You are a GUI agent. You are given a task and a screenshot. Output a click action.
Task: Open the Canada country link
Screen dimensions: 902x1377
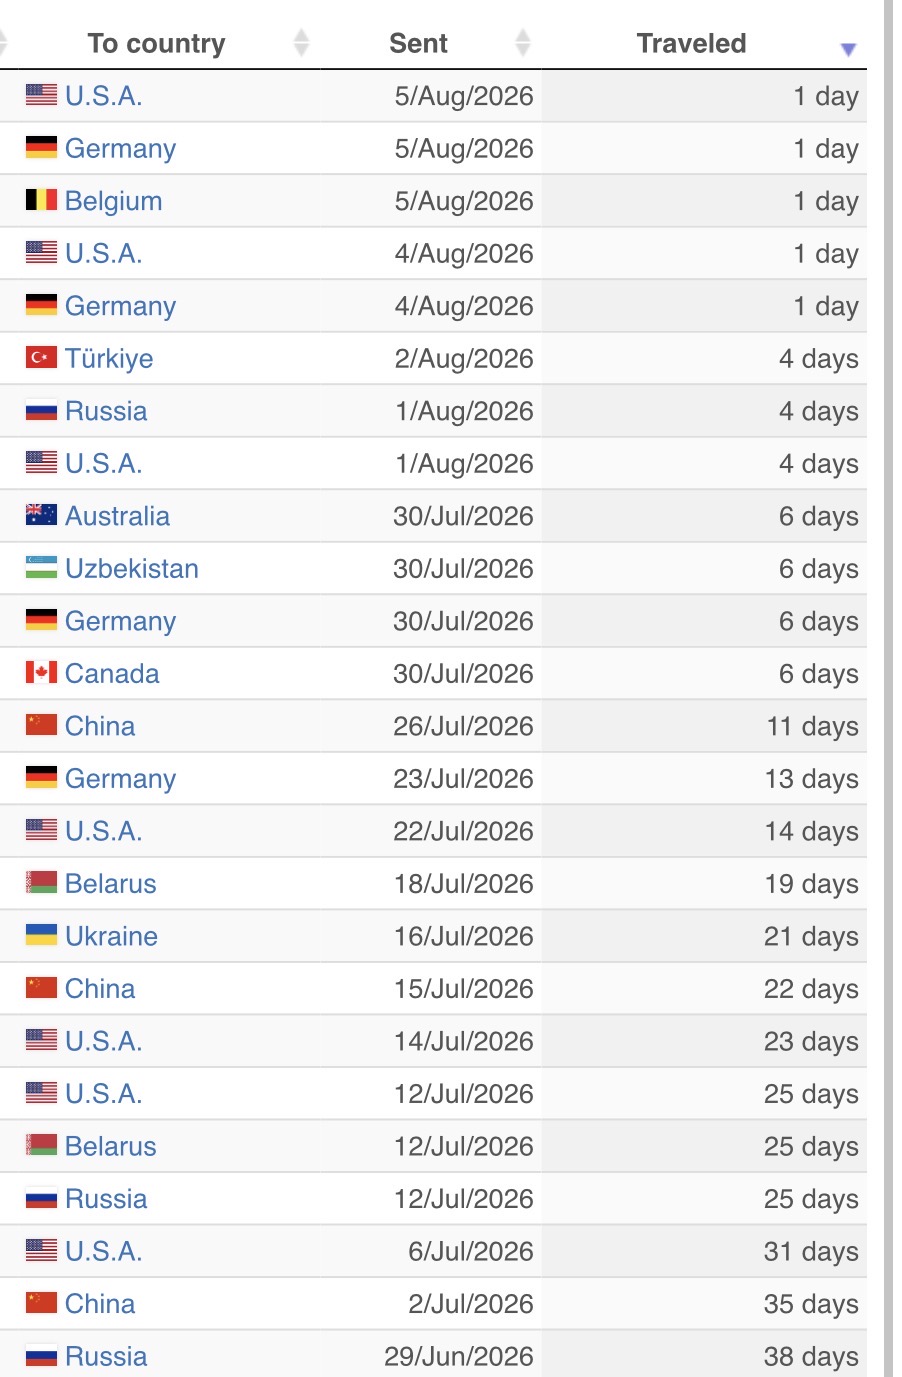112,673
